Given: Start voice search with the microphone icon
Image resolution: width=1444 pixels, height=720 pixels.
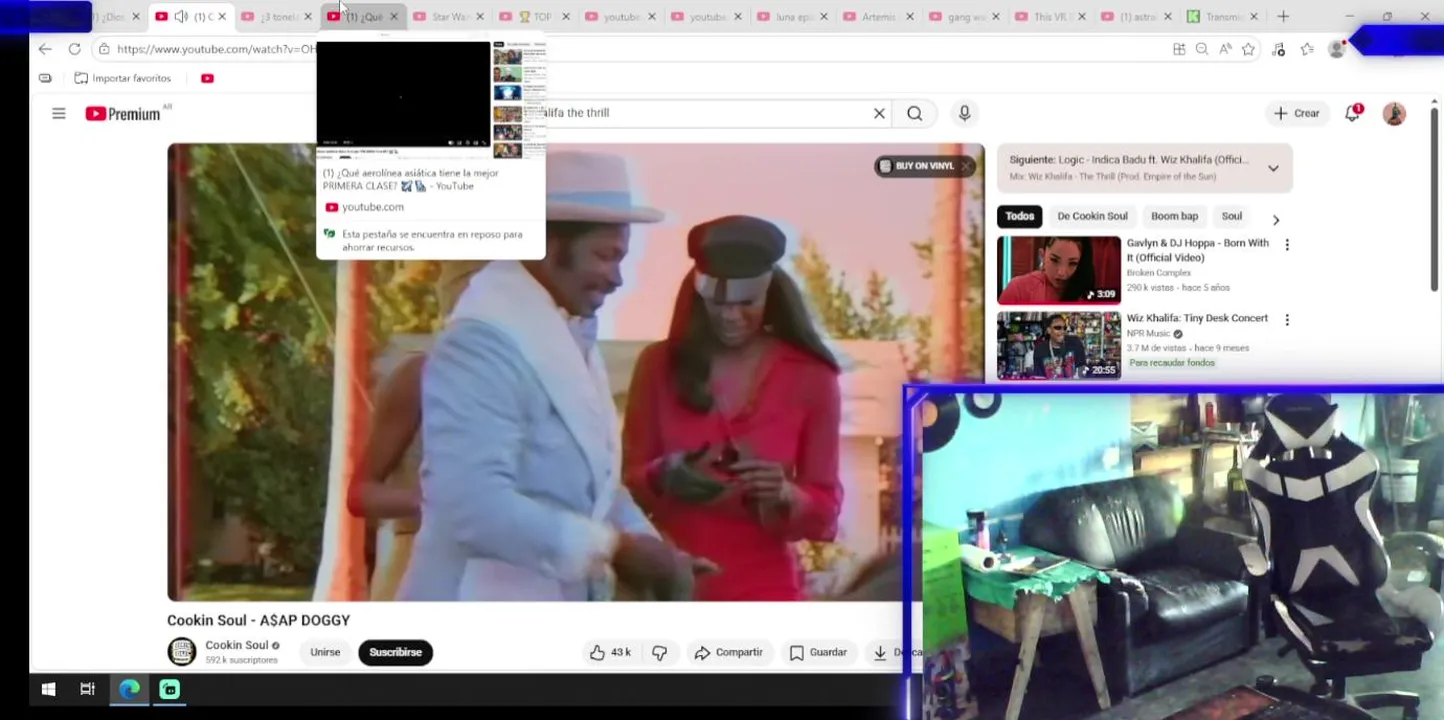Looking at the screenshot, I should [964, 114].
